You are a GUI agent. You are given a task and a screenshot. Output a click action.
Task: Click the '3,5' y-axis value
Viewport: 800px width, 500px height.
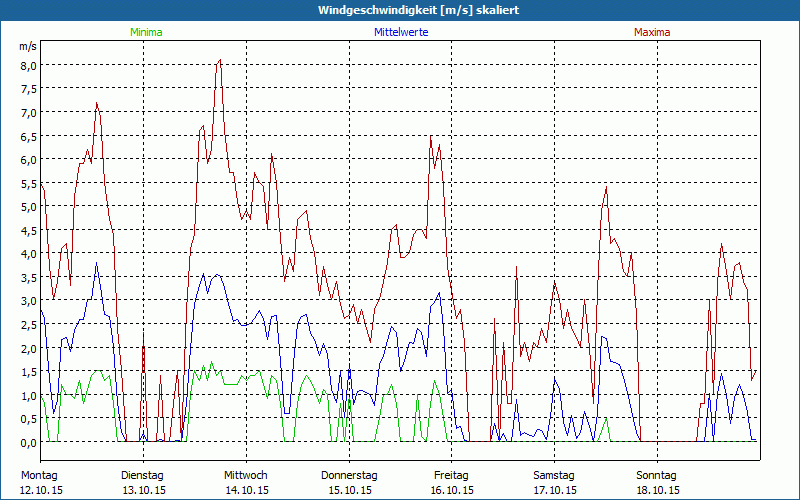[x=29, y=278]
